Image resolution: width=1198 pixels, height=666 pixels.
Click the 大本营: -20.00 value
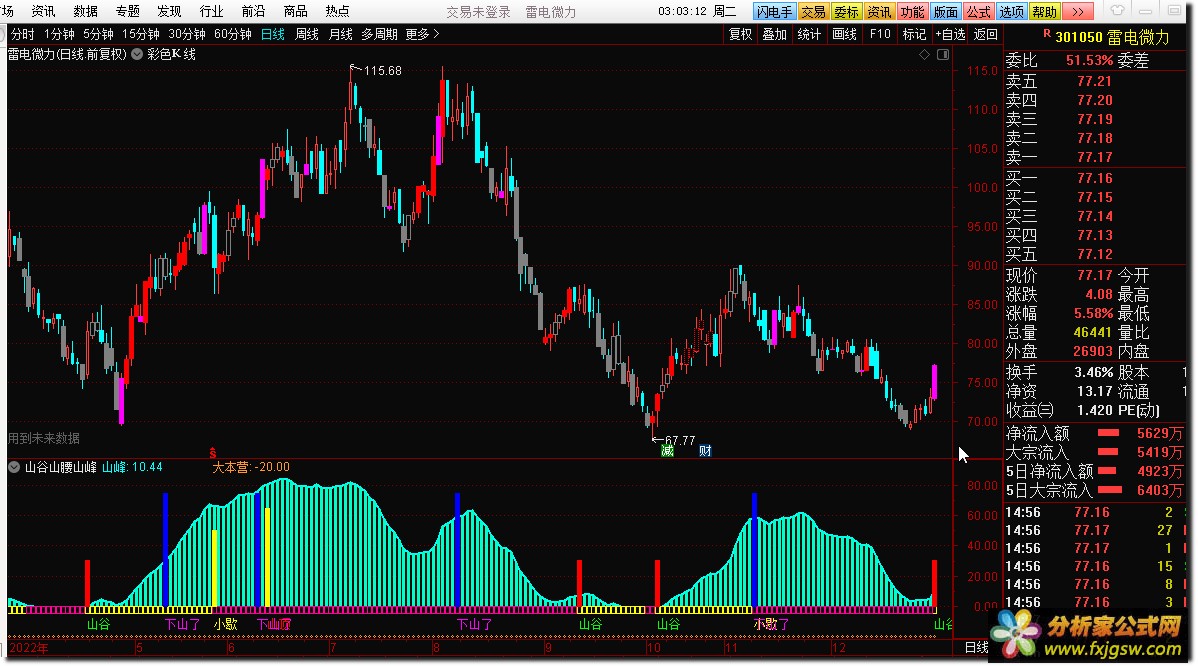(x=251, y=467)
